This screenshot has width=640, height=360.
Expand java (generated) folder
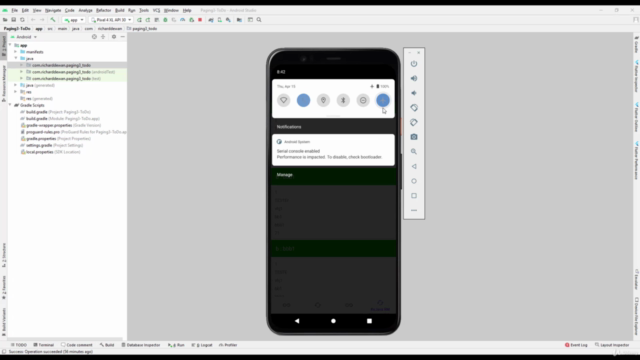pyautogui.click(x=16, y=85)
